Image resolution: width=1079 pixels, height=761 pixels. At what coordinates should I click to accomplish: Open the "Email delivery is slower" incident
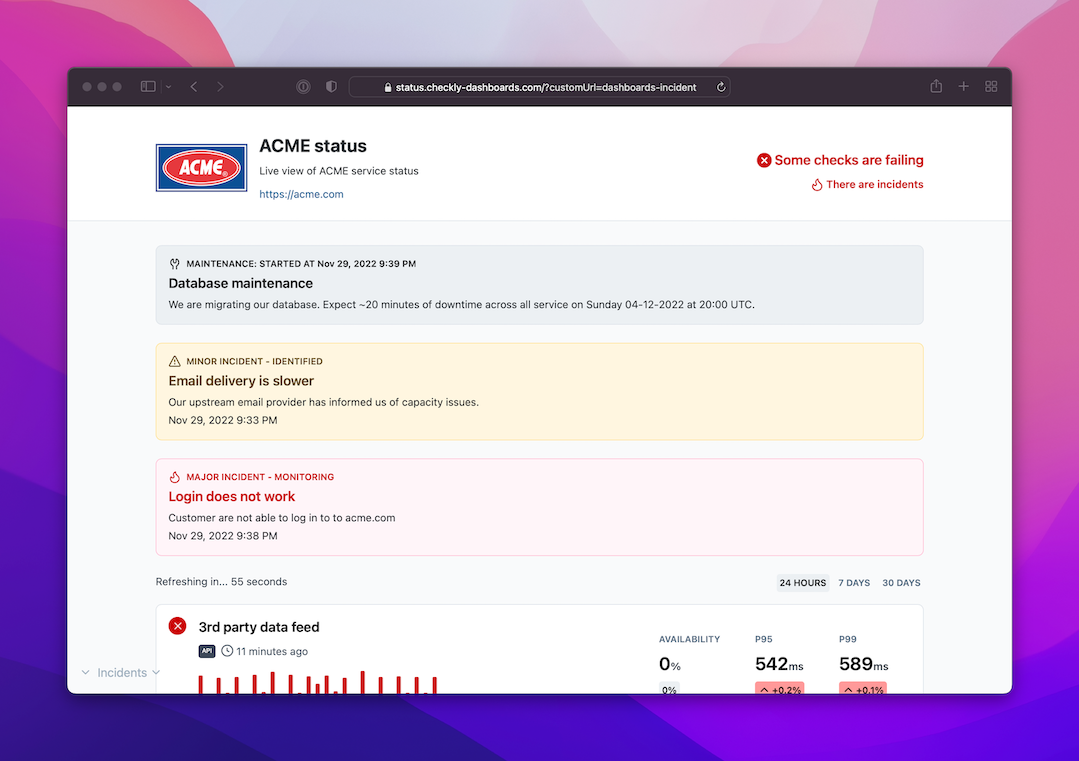coord(241,381)
